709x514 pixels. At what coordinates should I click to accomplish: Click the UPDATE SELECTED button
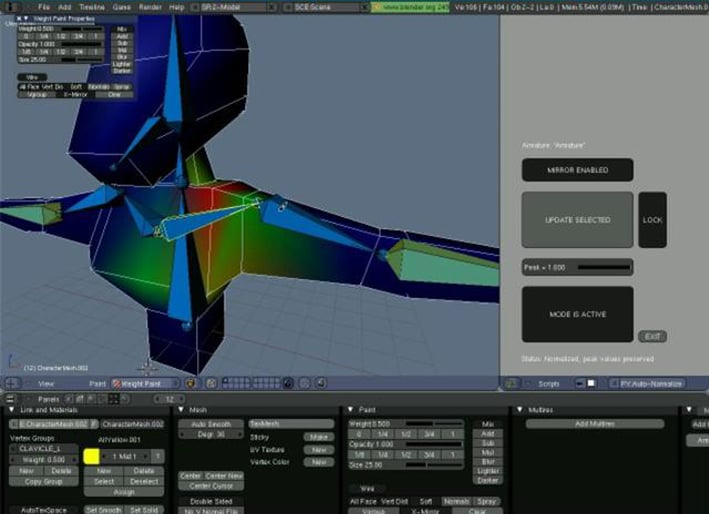pos(577,220)
